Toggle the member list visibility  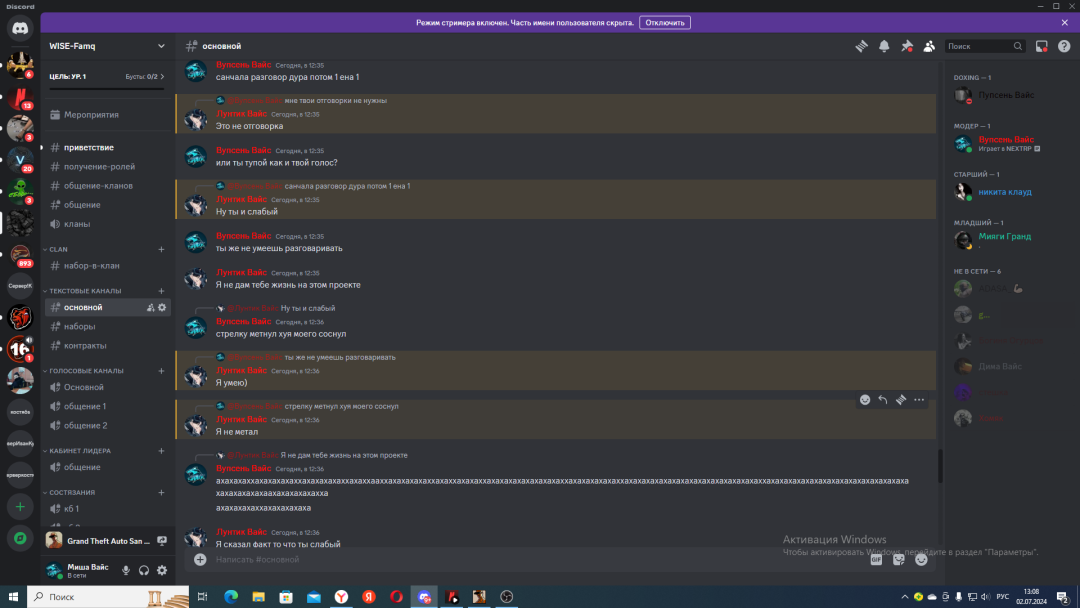[x=930, y=46]
